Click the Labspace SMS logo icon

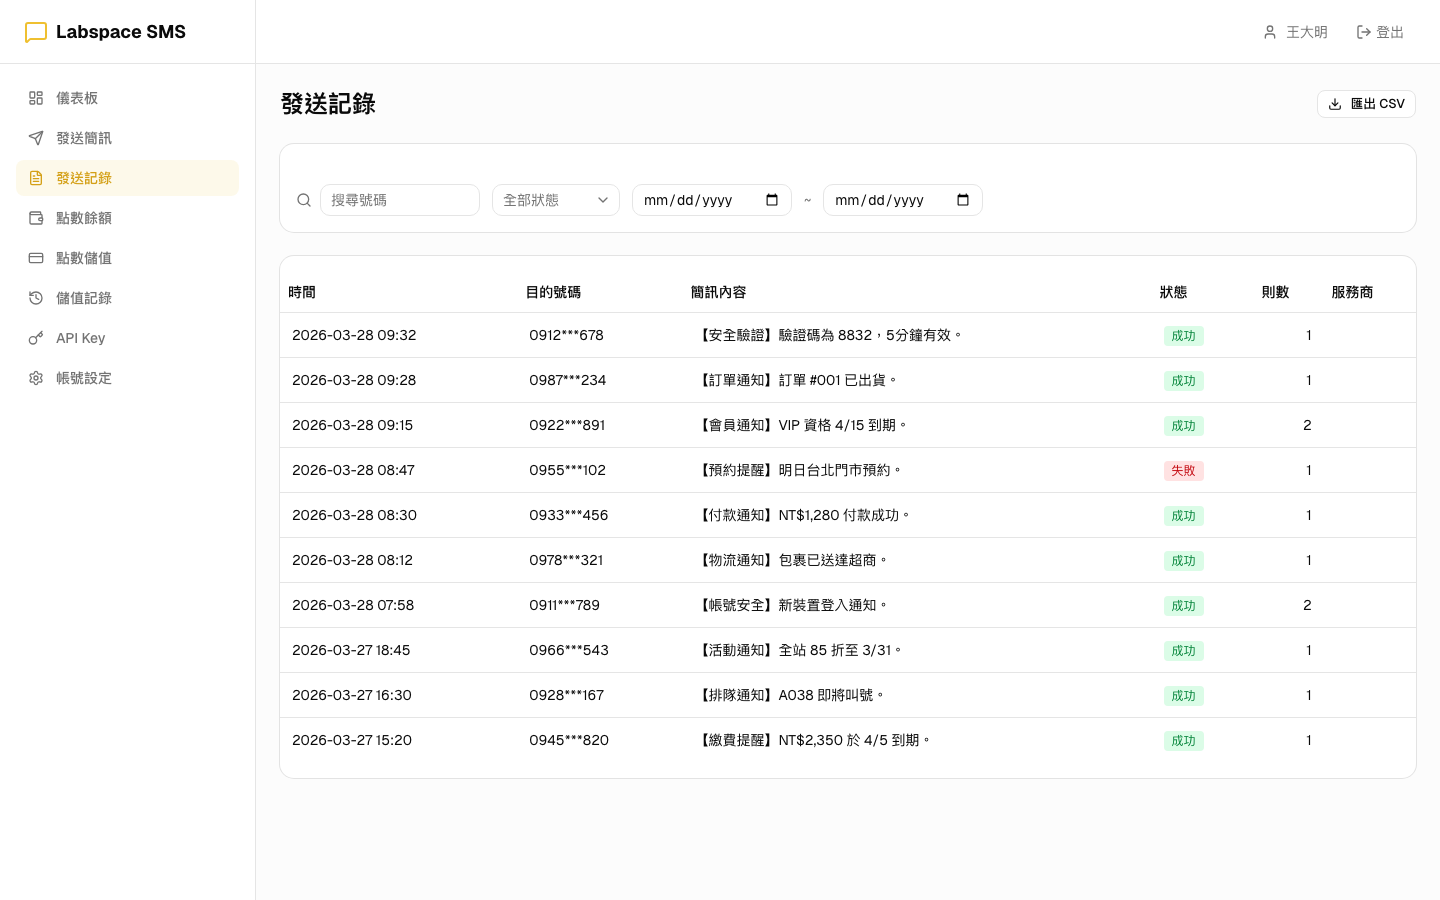(36, 31)
